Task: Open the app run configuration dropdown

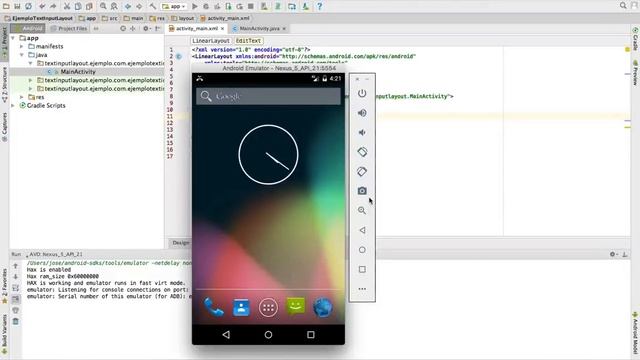Action: 174,6
